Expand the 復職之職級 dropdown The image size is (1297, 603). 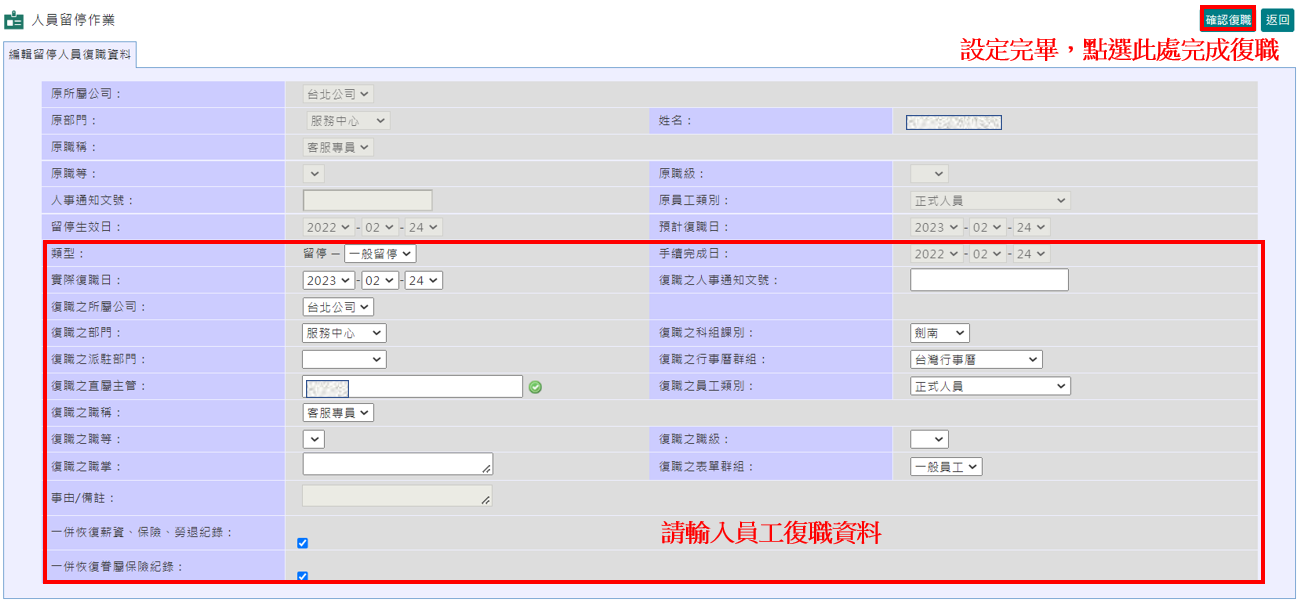coord(931,439)
